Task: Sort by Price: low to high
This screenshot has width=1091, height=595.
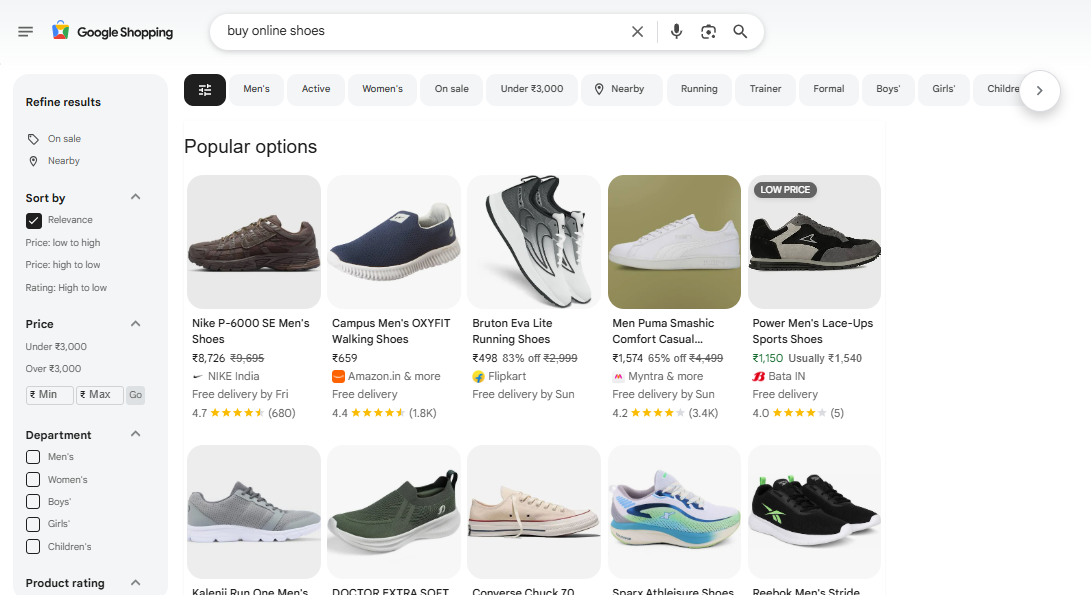Action: coord(63,243)
